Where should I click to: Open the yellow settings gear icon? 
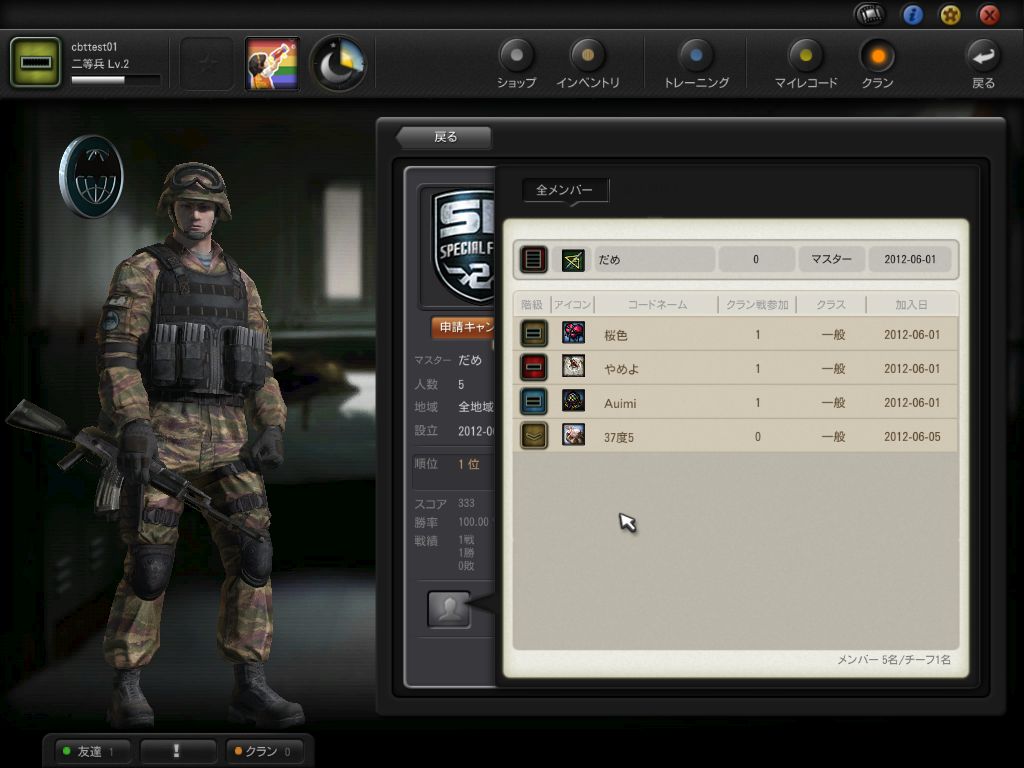click(950, 14)
